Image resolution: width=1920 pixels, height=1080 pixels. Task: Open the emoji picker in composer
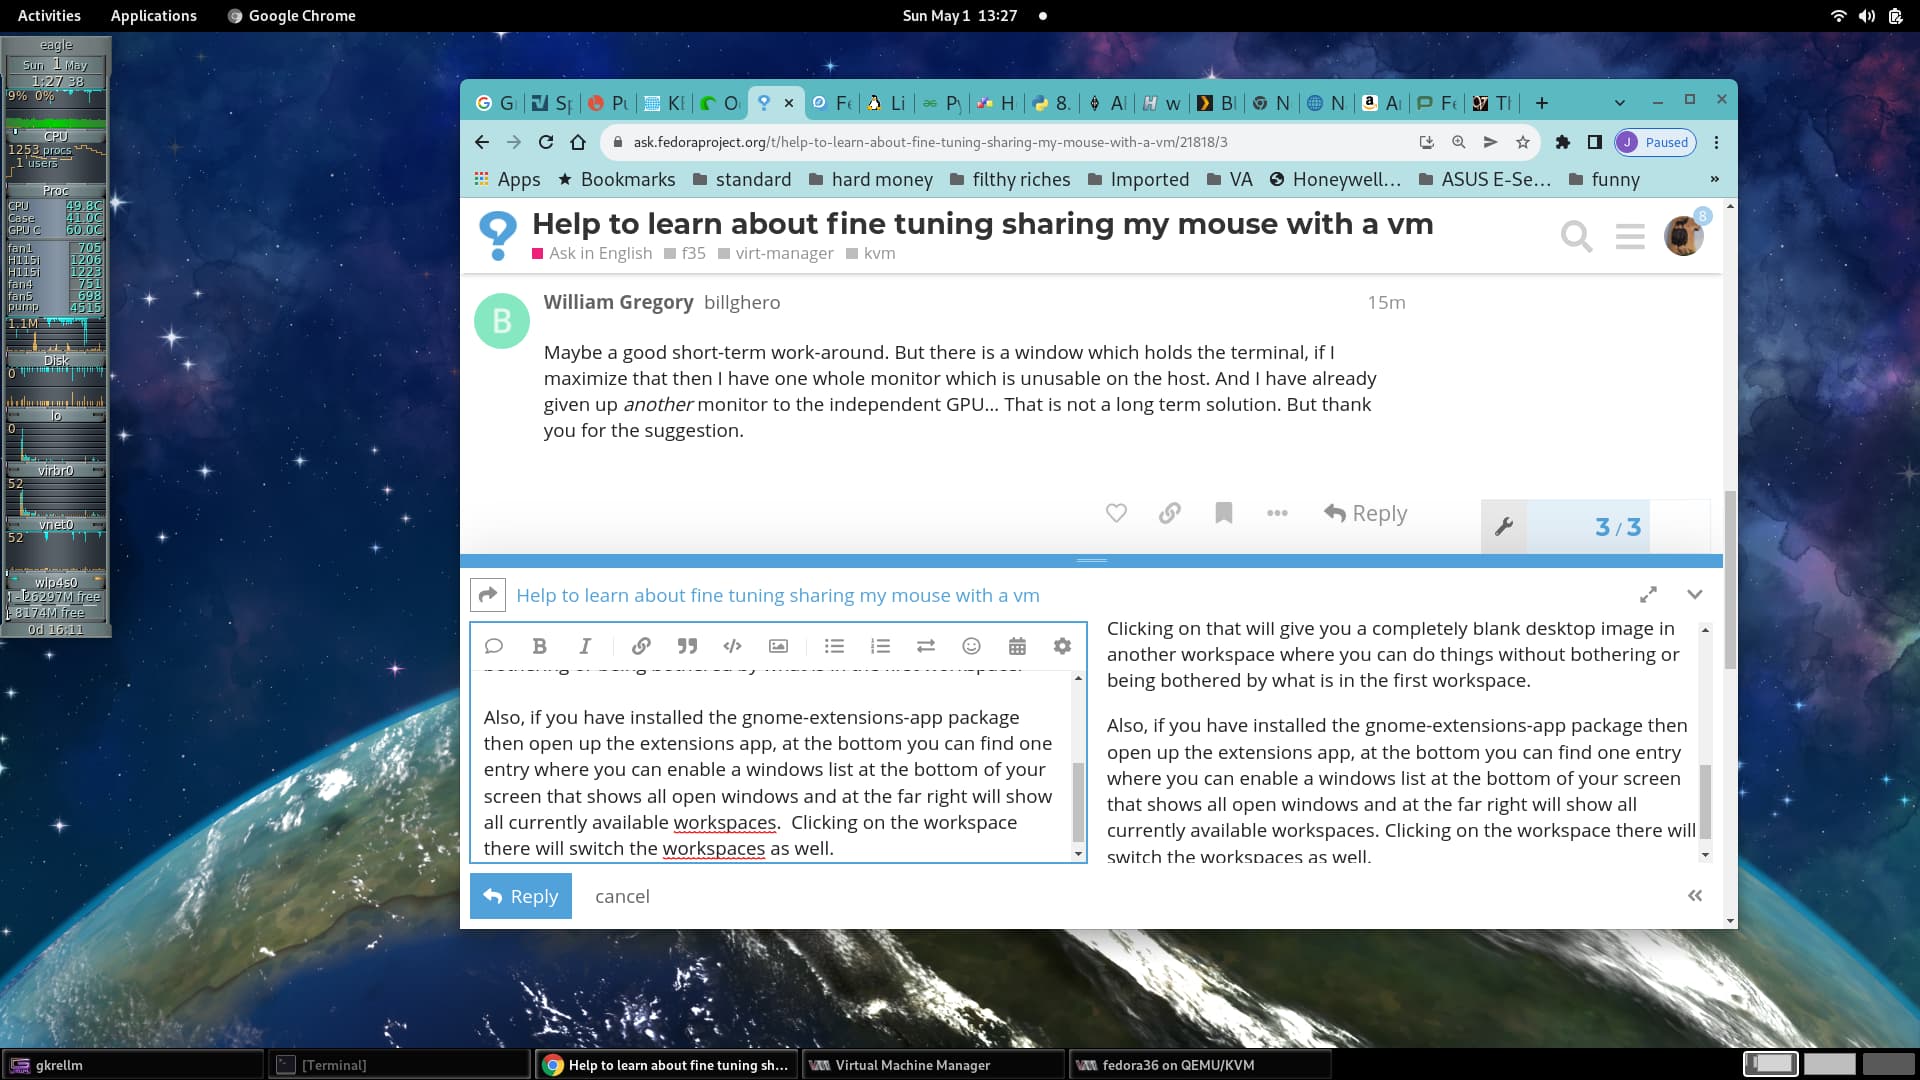[x=971, y=646]
